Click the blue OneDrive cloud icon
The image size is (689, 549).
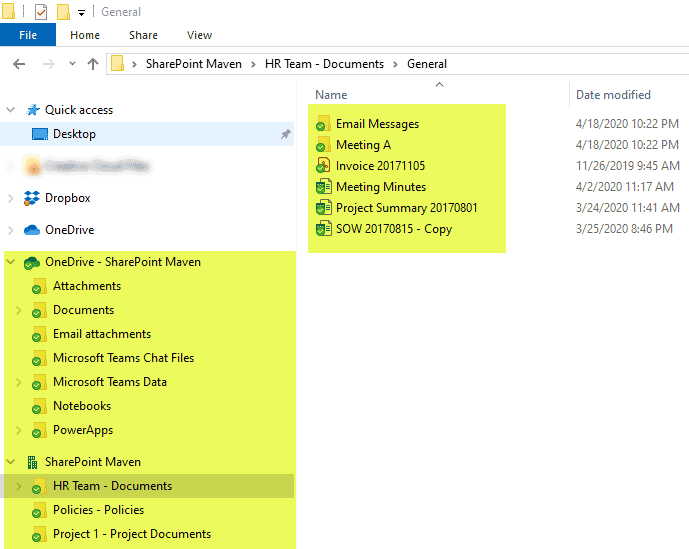click(32, 230)
